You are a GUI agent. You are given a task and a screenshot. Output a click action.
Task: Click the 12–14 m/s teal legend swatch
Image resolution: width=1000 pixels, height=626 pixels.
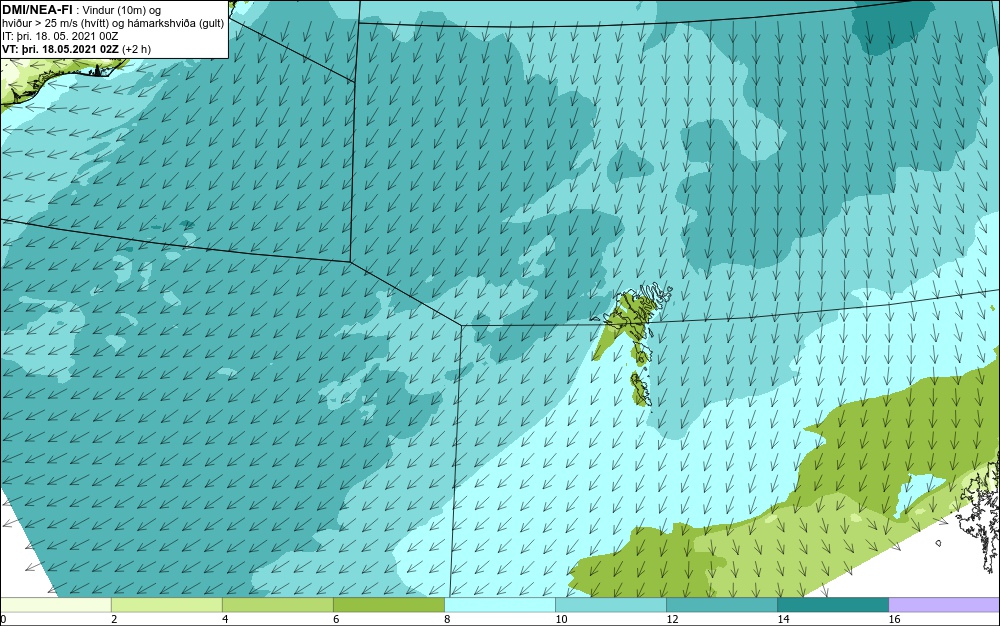pos(721,605)
